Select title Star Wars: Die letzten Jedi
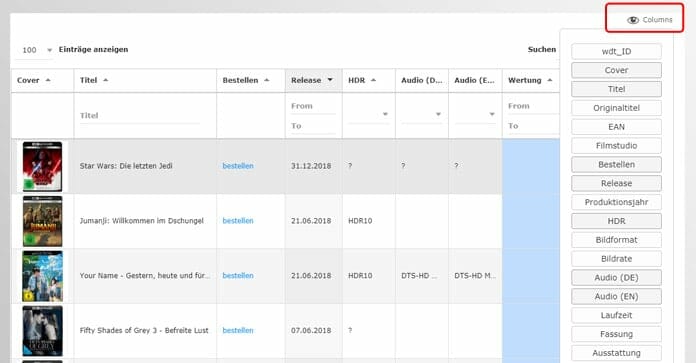The width and height of the screenshot is (696, 363). click(x=126, y=166)
